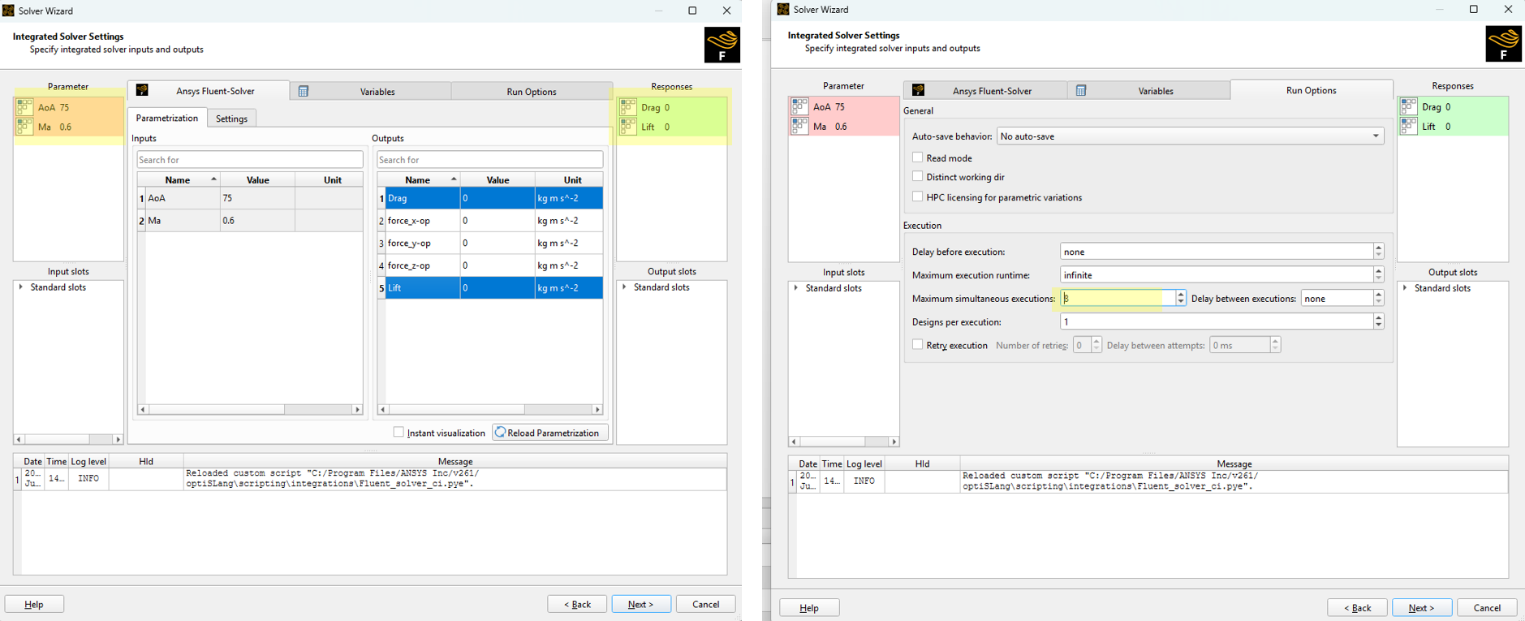Click Help in Parametrization wizard
1525x621 pixels.
pos(34,604)
